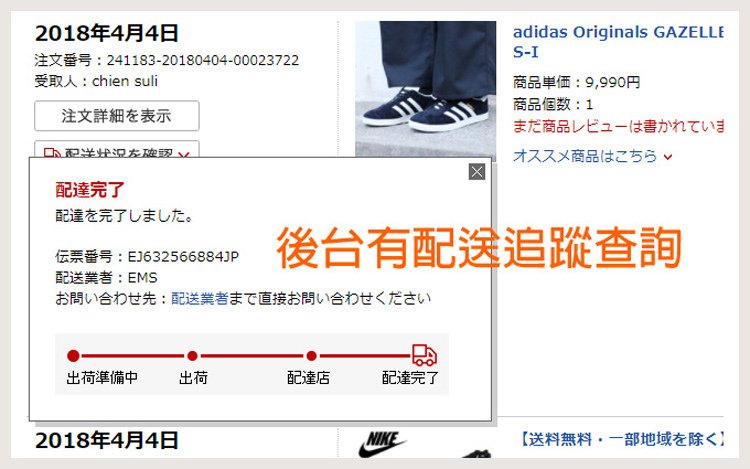This screenshot has width=750, height=469.
Task: Click the 配達完了 status heading
Action: click(x=89, y=190)
